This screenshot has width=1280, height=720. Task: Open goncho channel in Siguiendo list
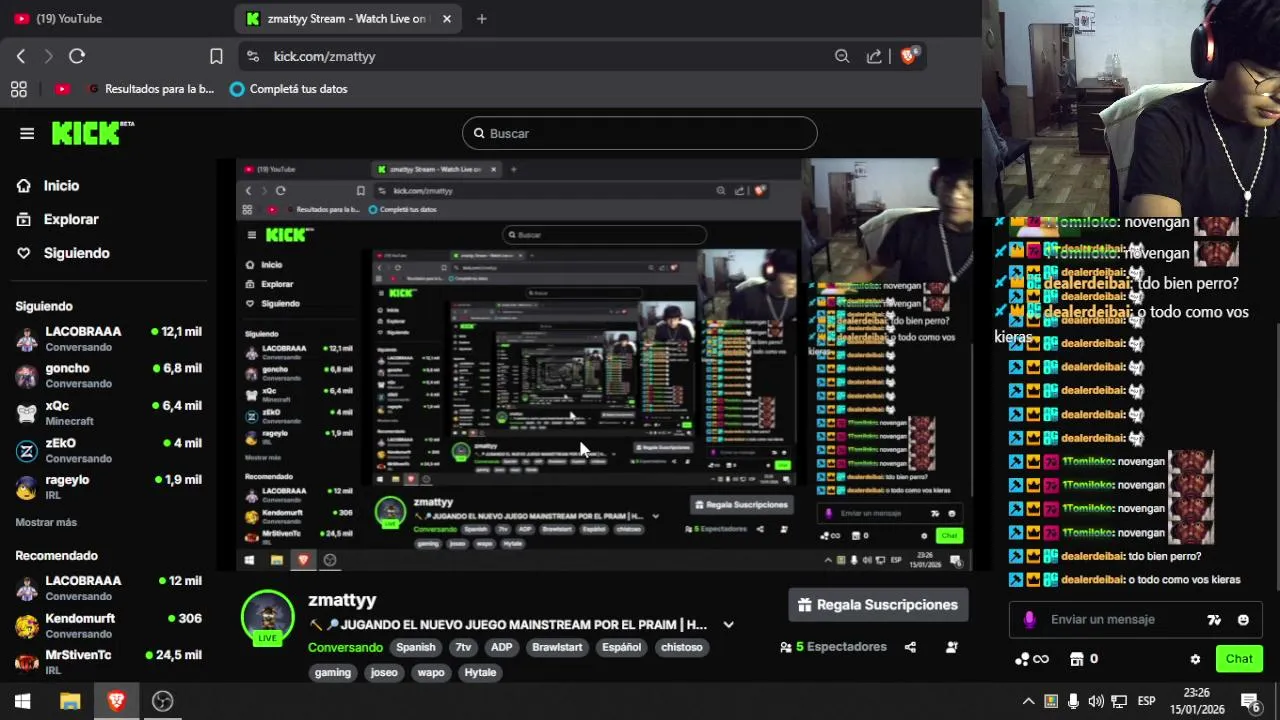[x=108, y=375]
